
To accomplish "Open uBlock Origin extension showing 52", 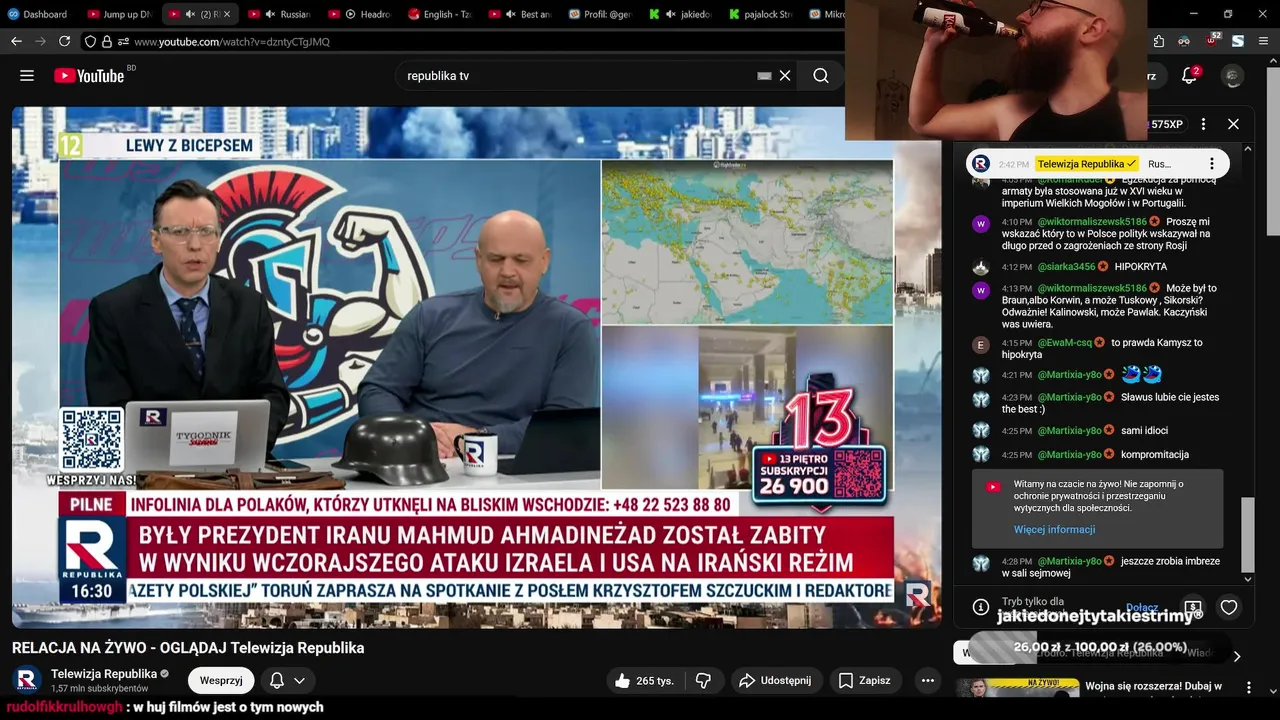I will tap(1212, 40).
